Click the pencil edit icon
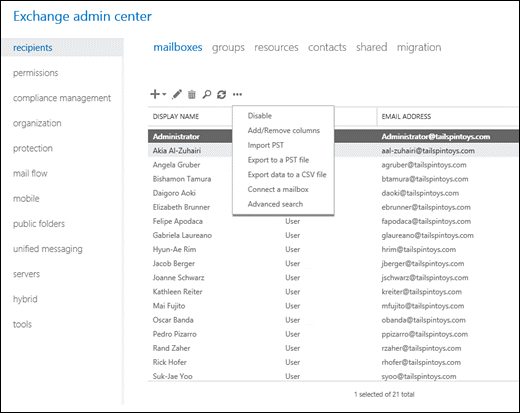This screenshot has height=413, width=520. pos(177,94)
